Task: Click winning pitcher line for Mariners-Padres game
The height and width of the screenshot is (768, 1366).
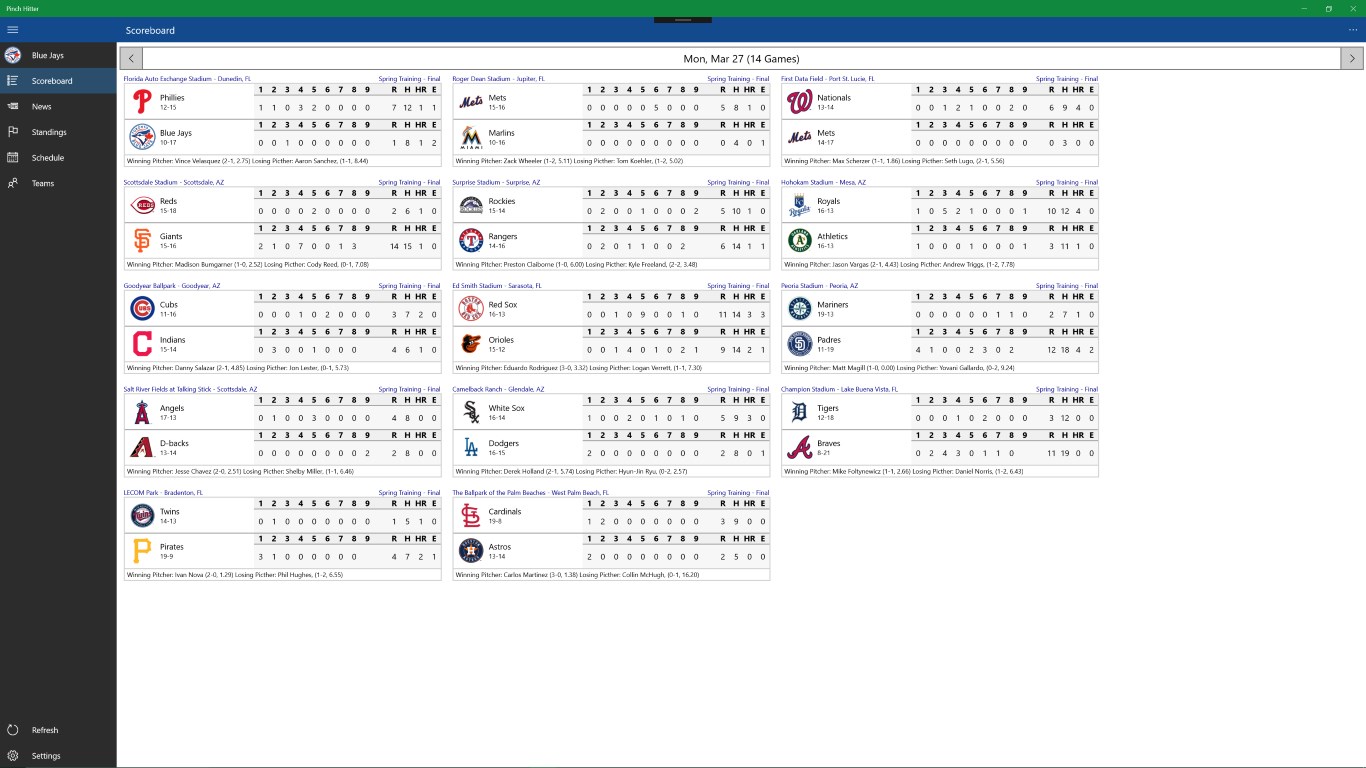Action: click(x=939, y=368)
